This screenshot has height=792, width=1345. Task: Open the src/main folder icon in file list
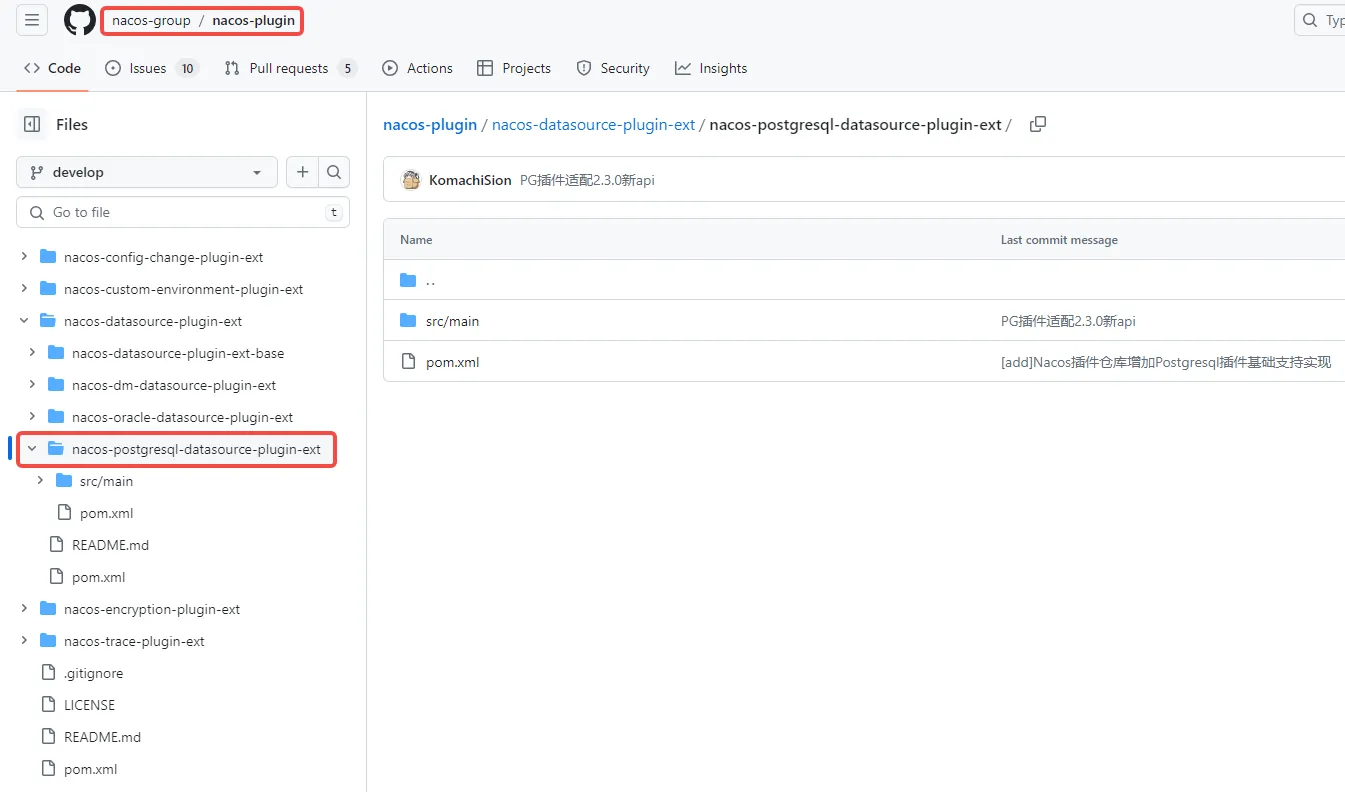pyautogui.click(x=408, y=320)
